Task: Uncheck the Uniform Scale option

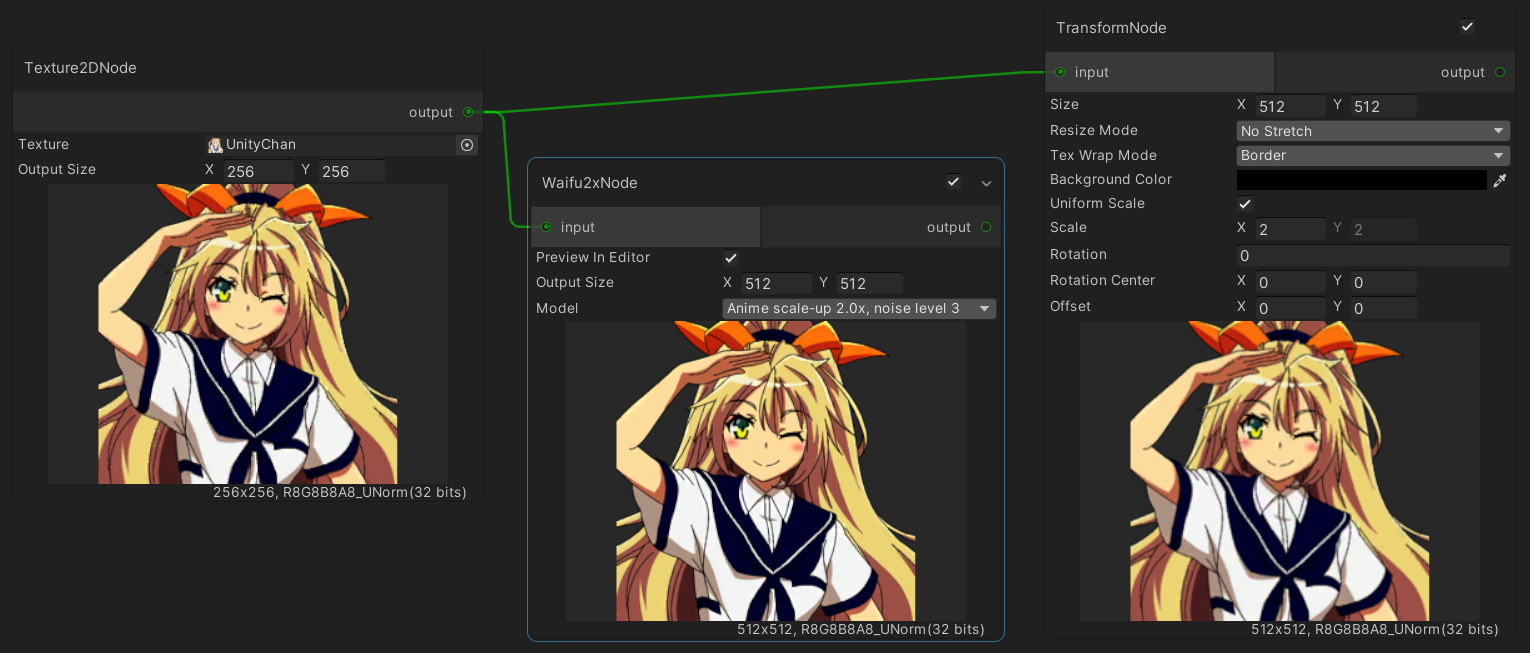Action: click(x=1245, y=204)
